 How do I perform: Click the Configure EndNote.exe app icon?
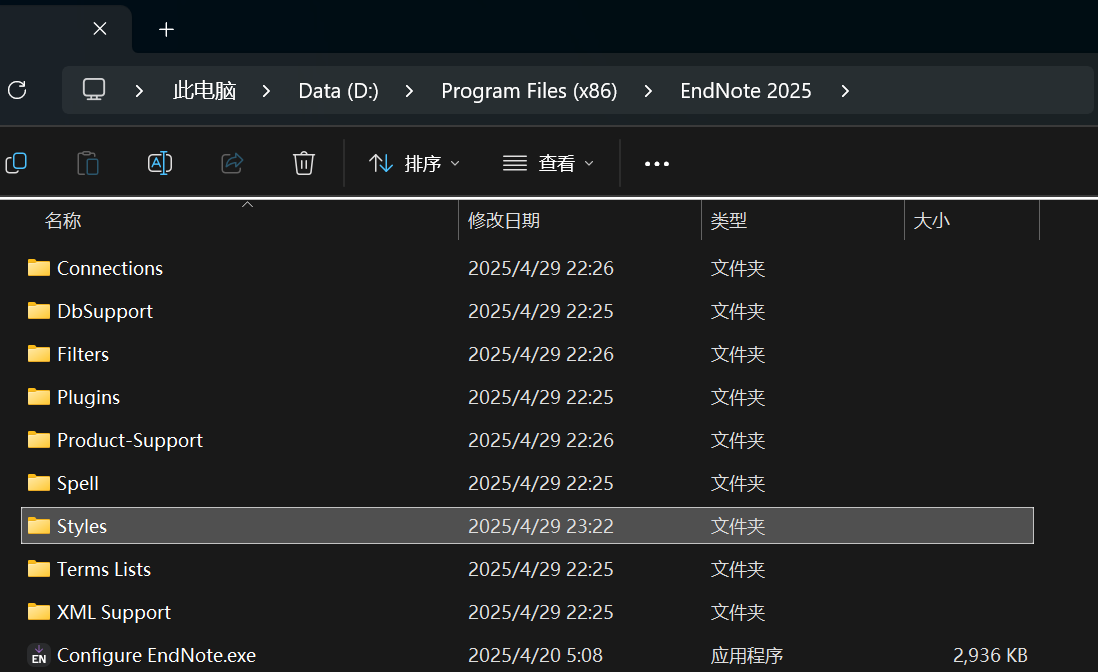(x=39, y=655)
